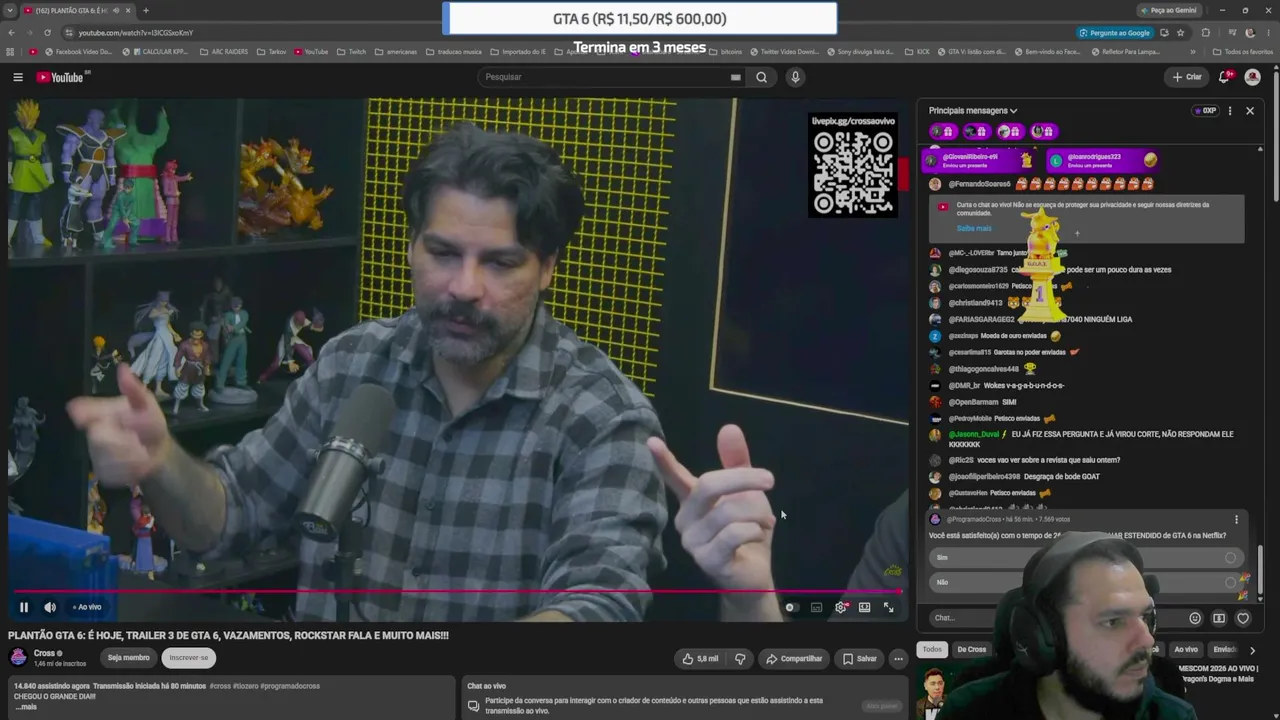Switch to theater mode
The height and width of the screenshot is (720, 1280).
coord(865,607)
